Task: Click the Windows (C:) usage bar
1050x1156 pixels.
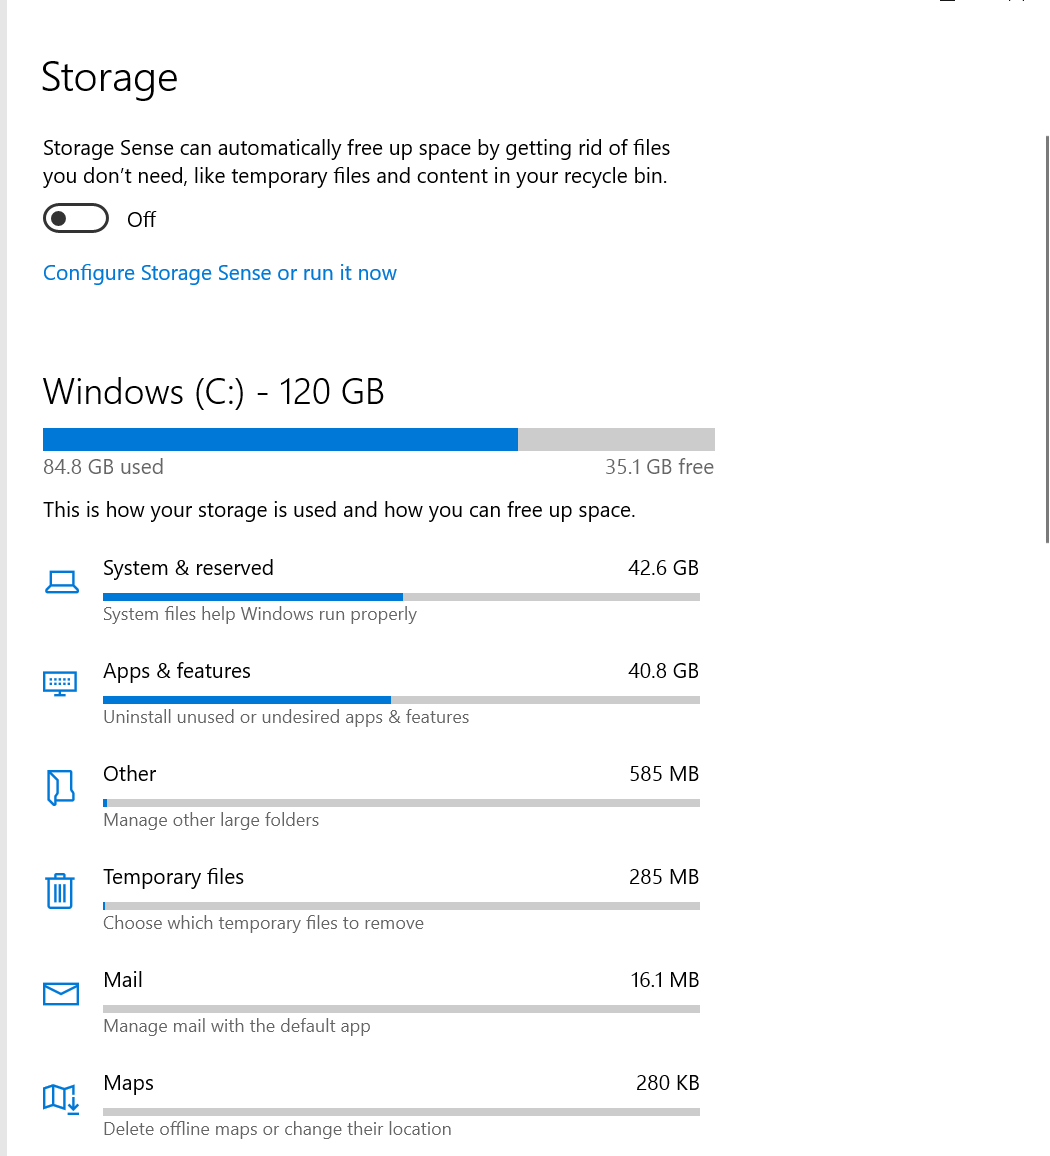Action: [x=379, y=439]
